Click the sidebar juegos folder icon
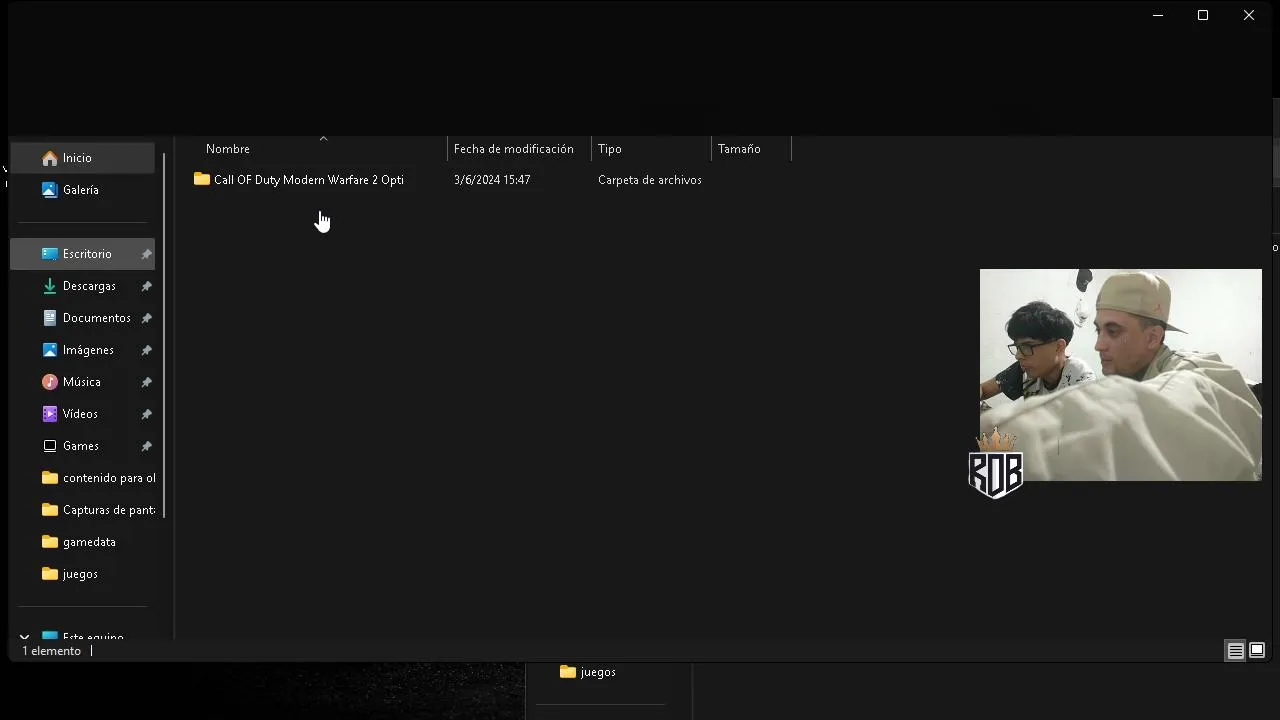The height and width of the screenshot is (720, 1280). pyautogui.click(x=50, y=574)
